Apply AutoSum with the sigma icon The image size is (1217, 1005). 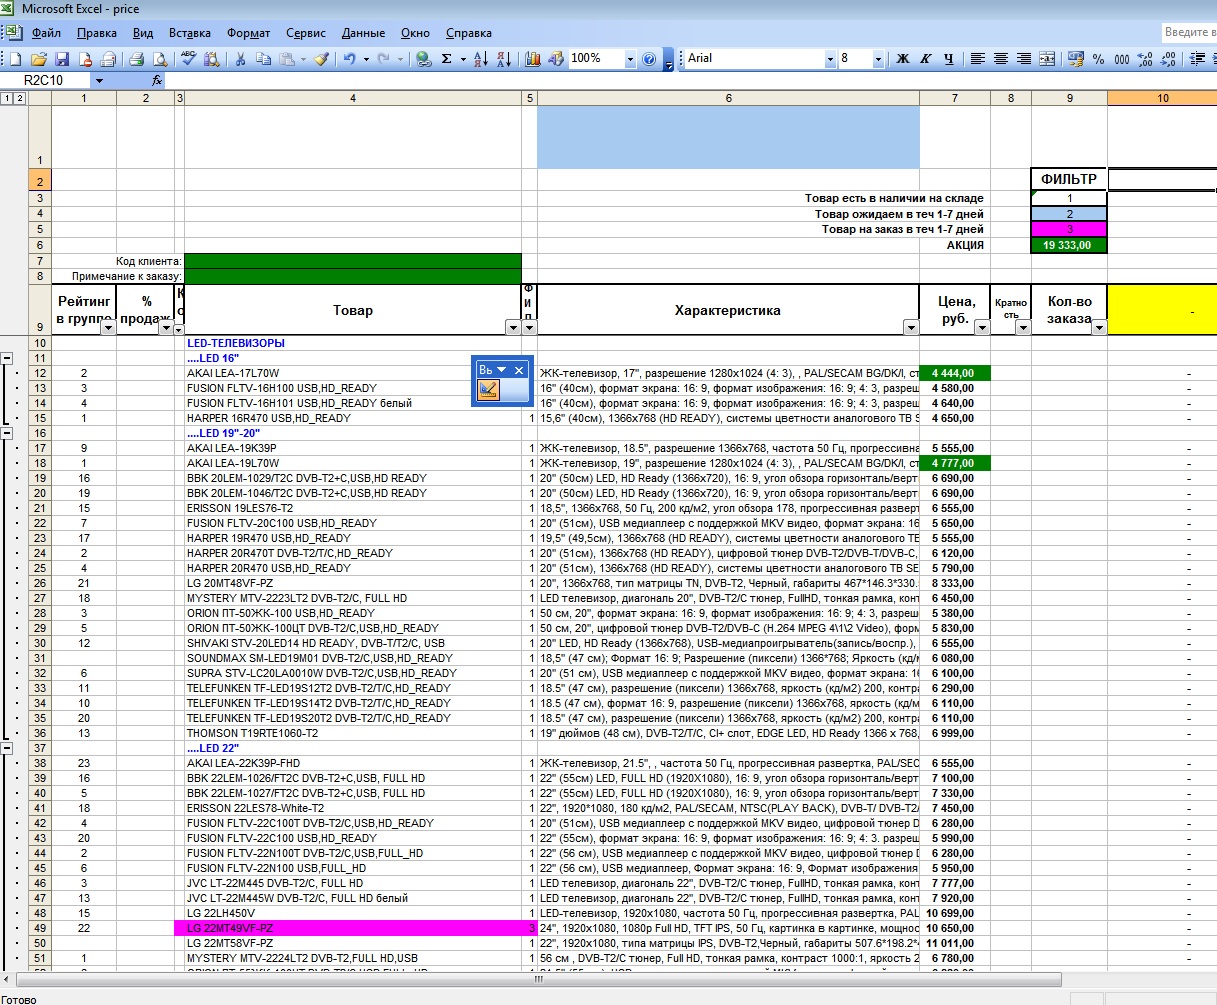pyautogui.click(x=447, y=59)
